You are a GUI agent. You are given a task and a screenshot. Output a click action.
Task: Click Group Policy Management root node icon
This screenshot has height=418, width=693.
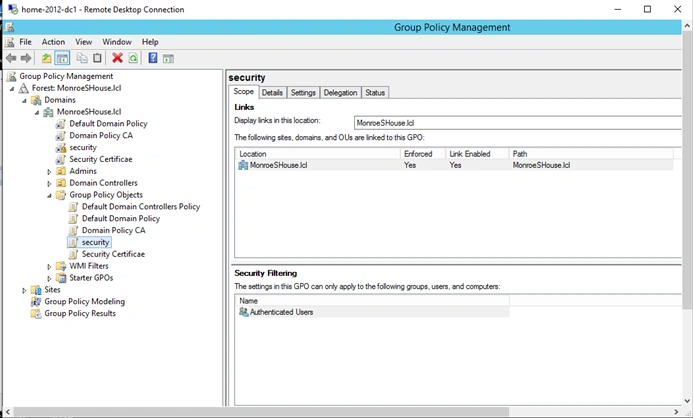[x=11, y=76]
